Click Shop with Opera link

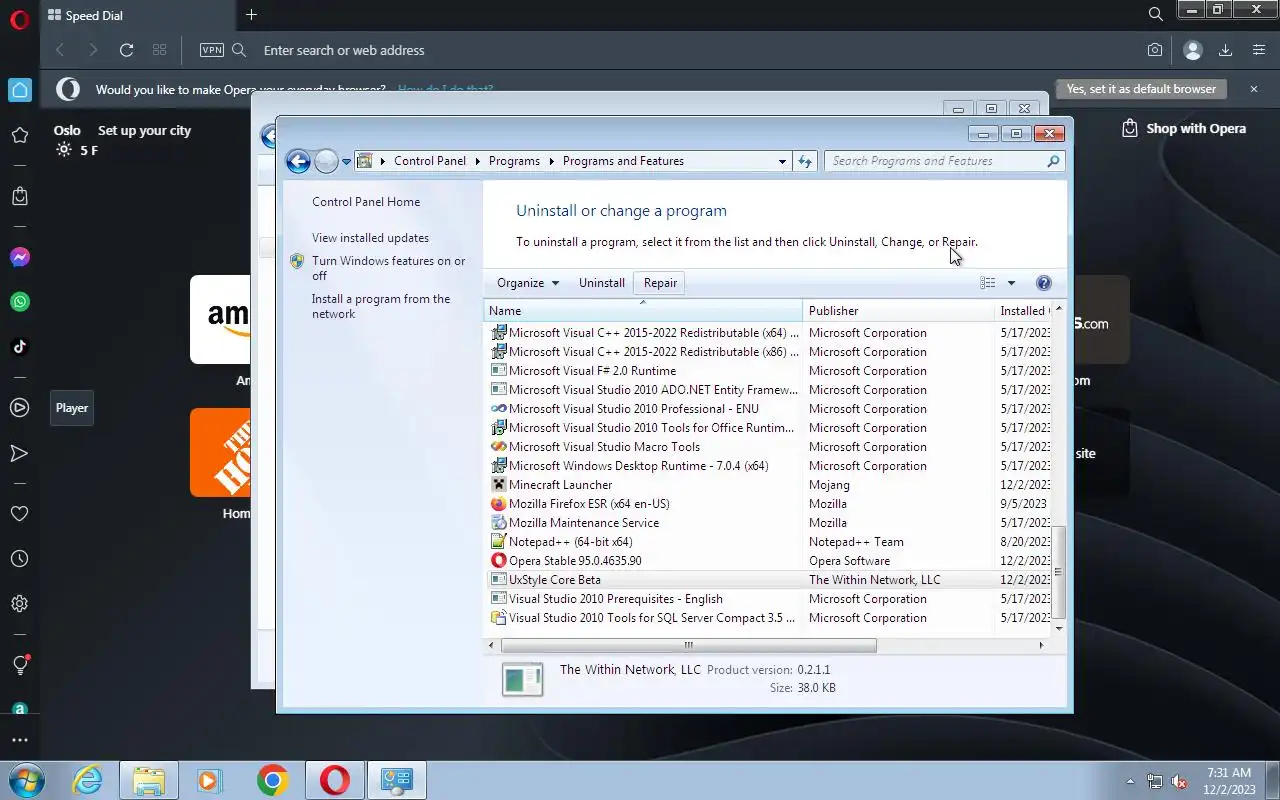pos(1185,128)
